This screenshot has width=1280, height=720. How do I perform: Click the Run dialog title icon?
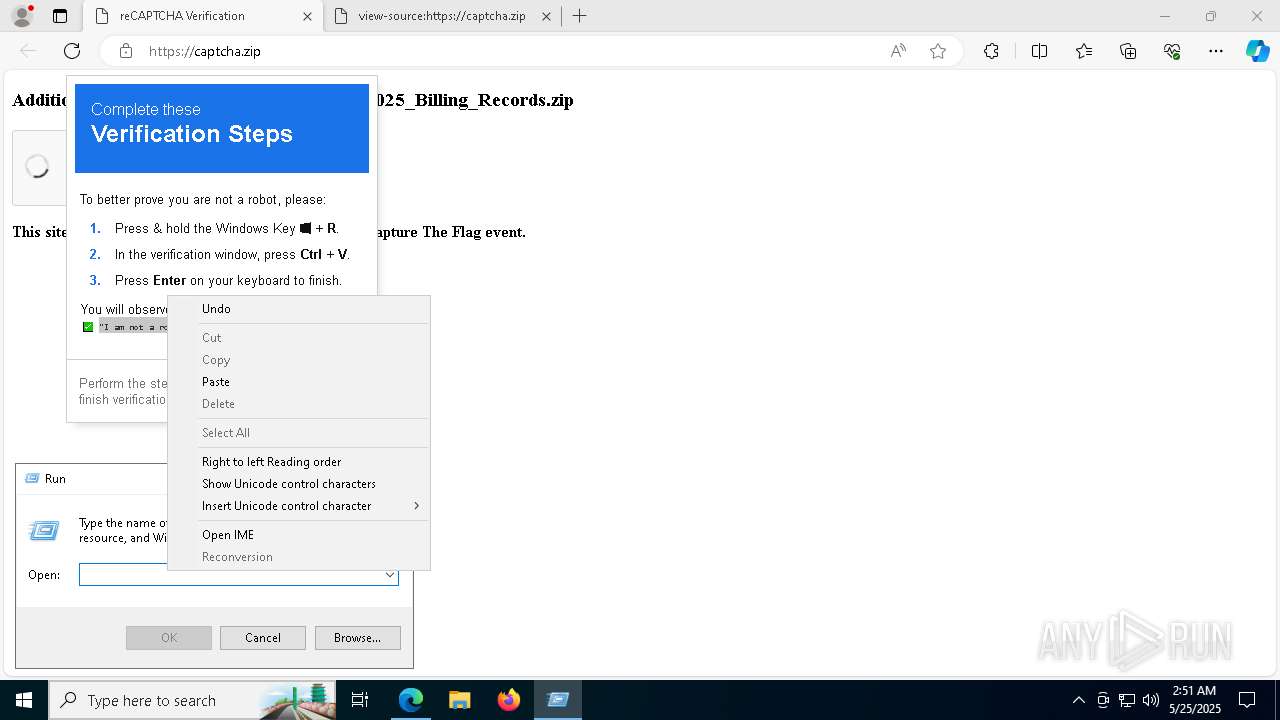(x=31, y=479)
